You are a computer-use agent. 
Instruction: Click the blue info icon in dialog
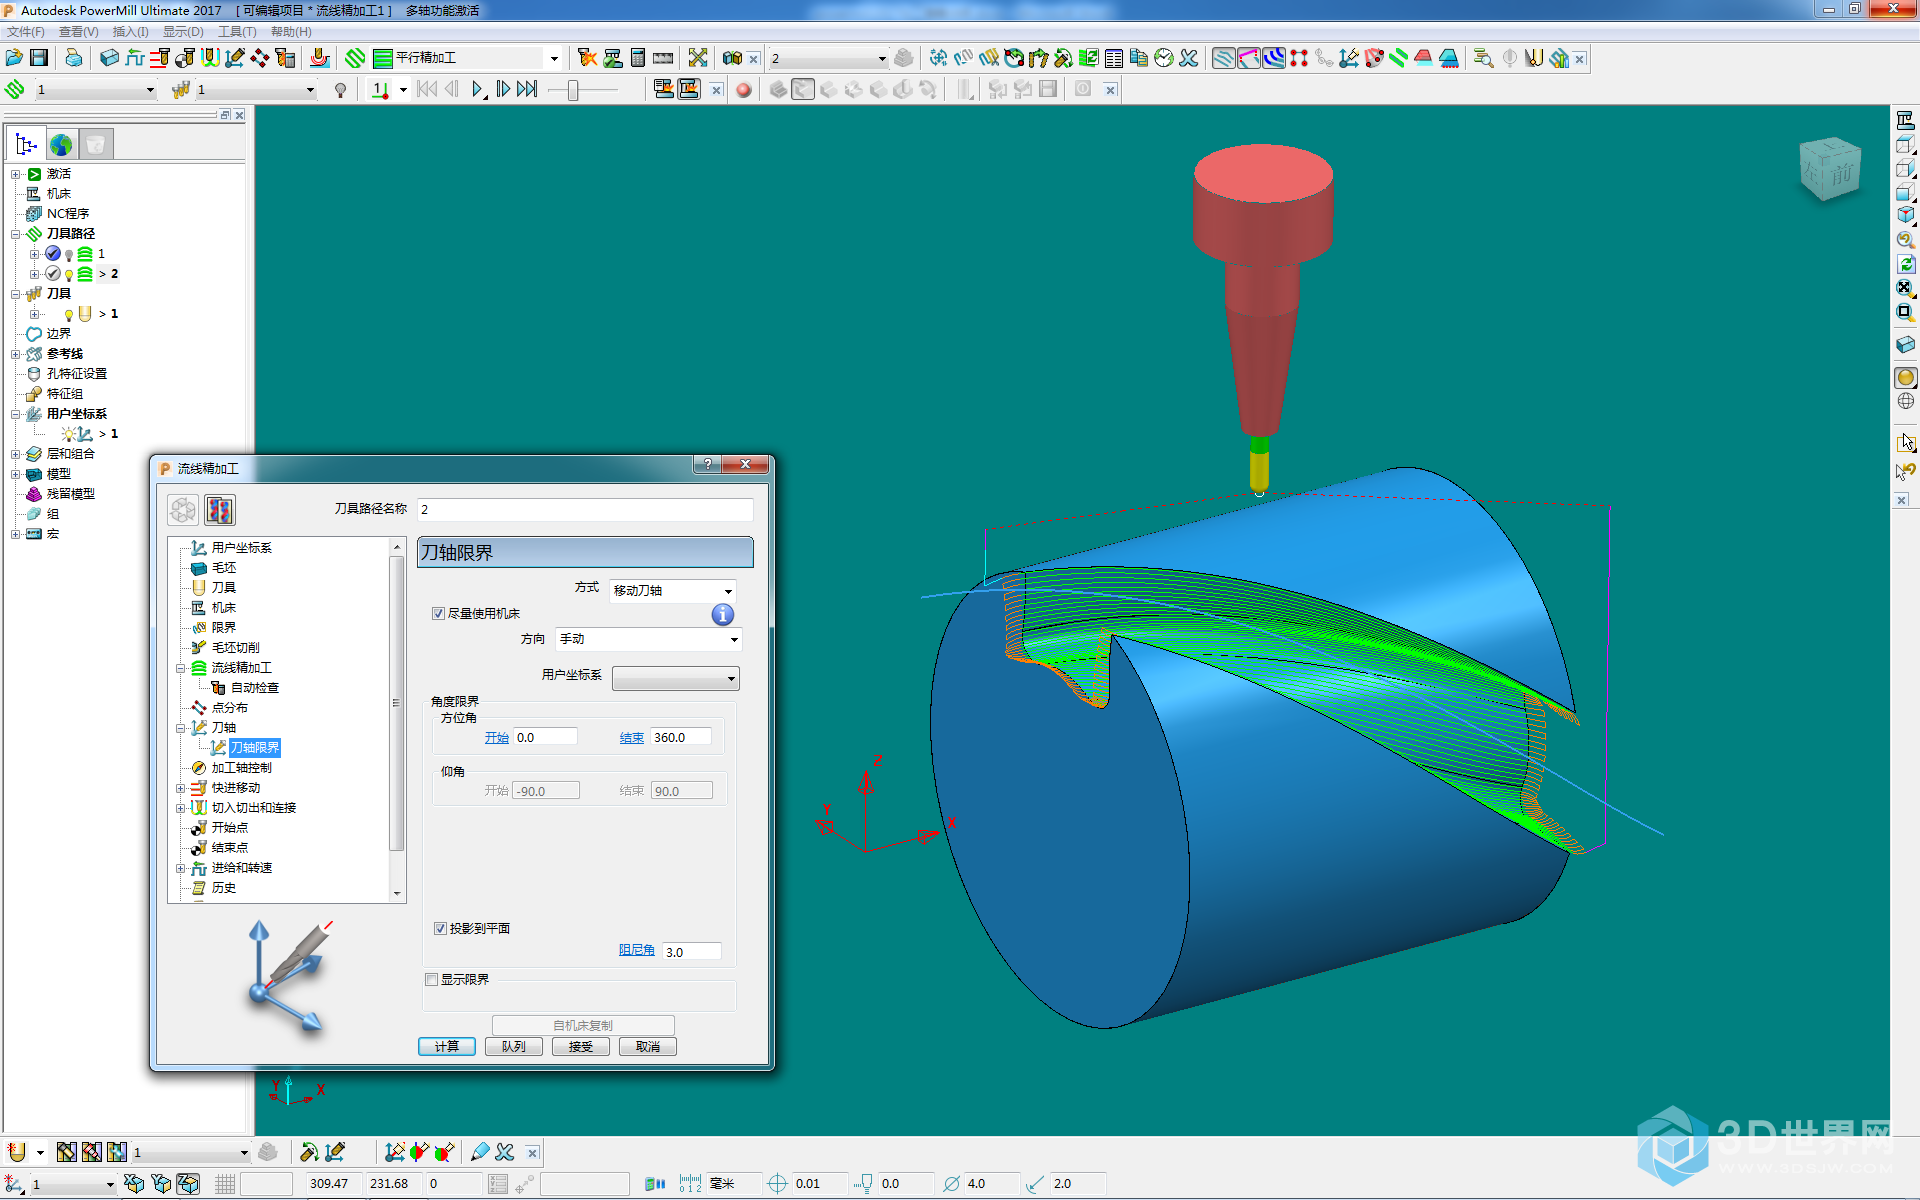(722, 615)
